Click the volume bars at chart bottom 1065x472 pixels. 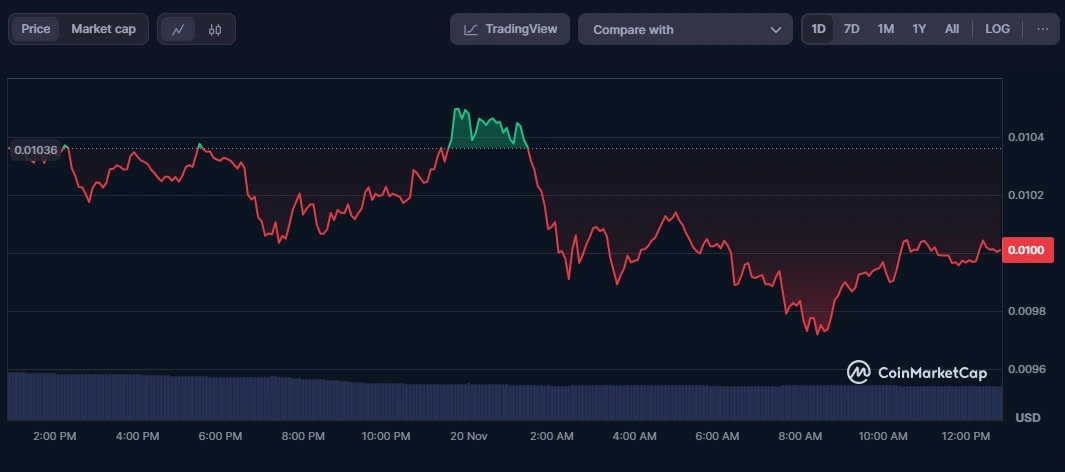click(500, 400)
